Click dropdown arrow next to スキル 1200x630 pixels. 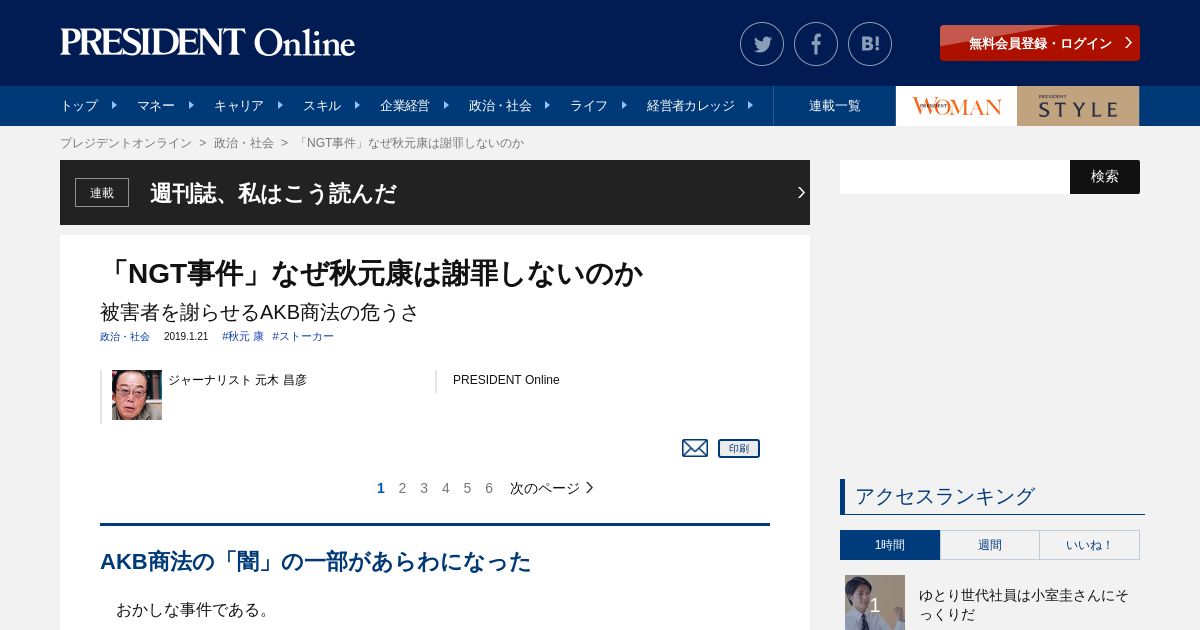coord(357,104)
